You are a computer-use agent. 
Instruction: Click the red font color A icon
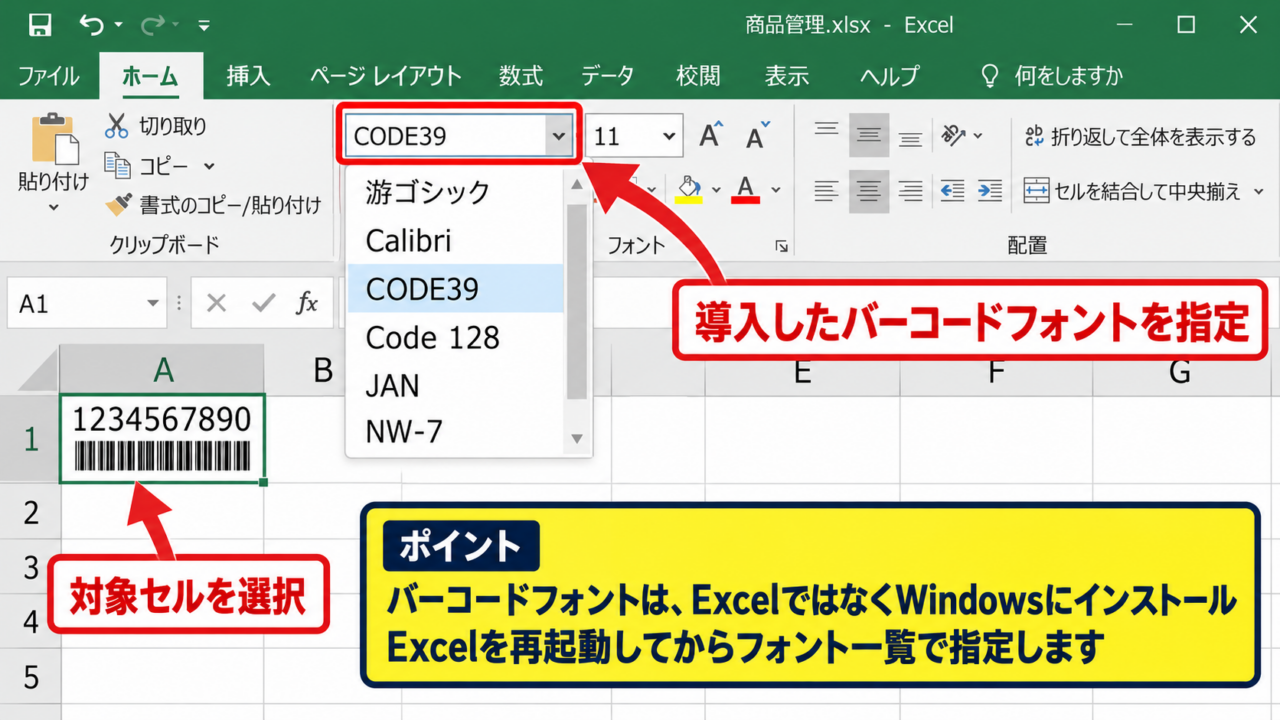745,189
